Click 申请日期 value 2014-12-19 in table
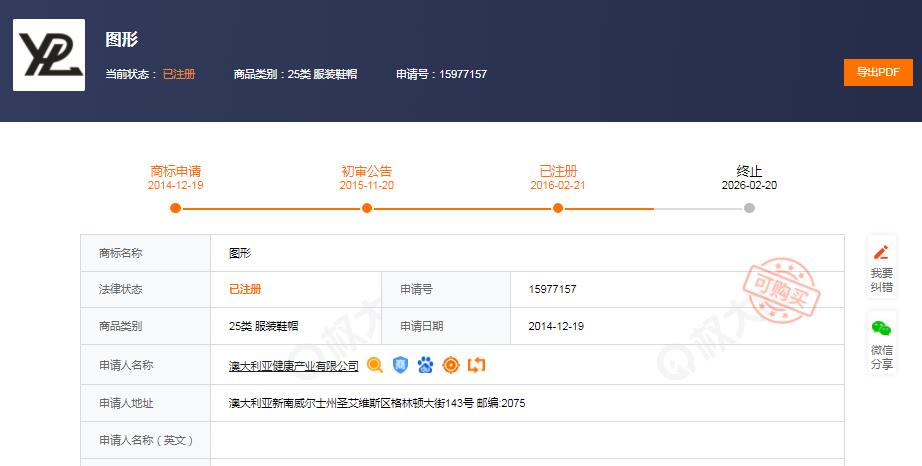 (x=556, y=326)
